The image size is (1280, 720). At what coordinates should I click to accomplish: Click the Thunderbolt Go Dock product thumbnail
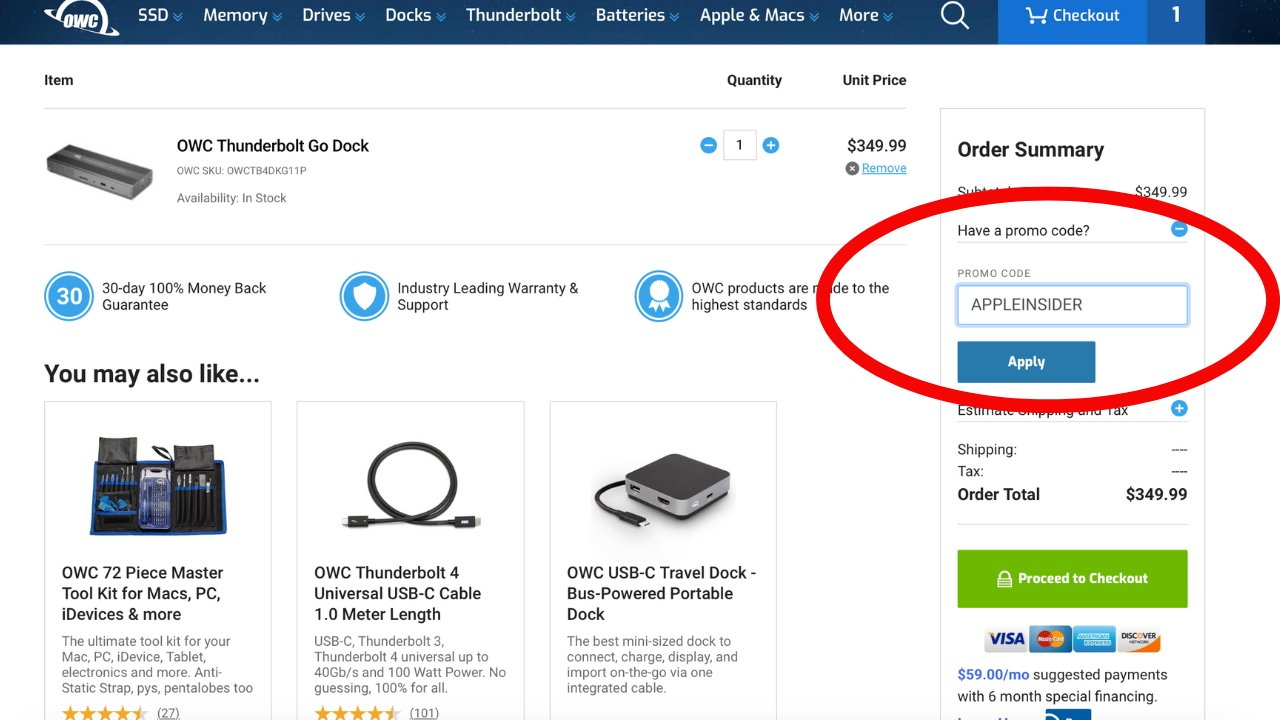(x=99, y=170)
